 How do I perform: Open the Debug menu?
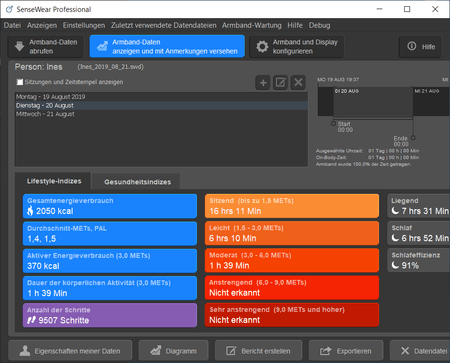click(x=319, y=25)
